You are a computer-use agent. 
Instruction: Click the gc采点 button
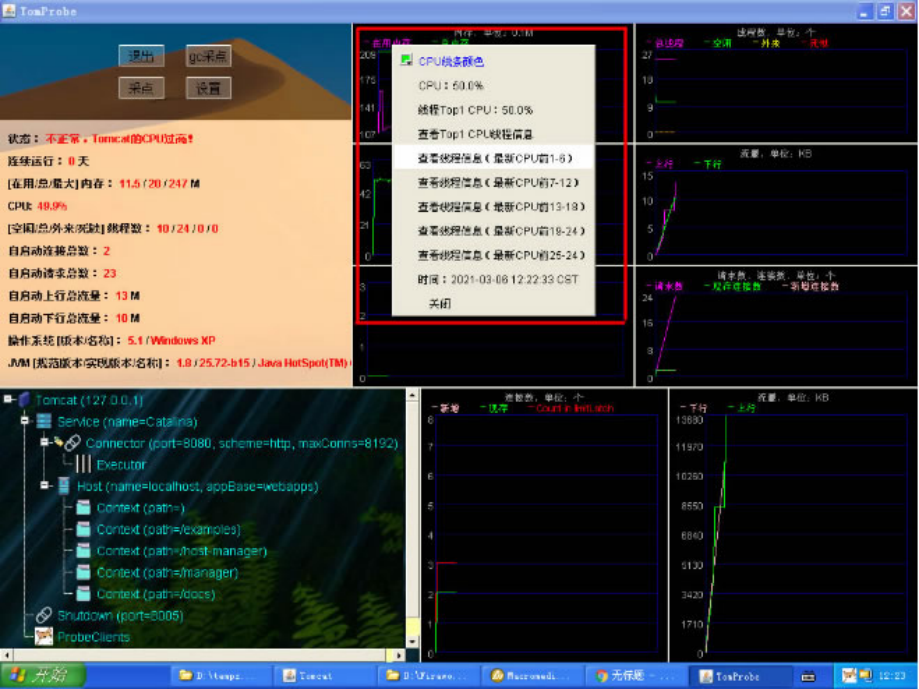208,56
